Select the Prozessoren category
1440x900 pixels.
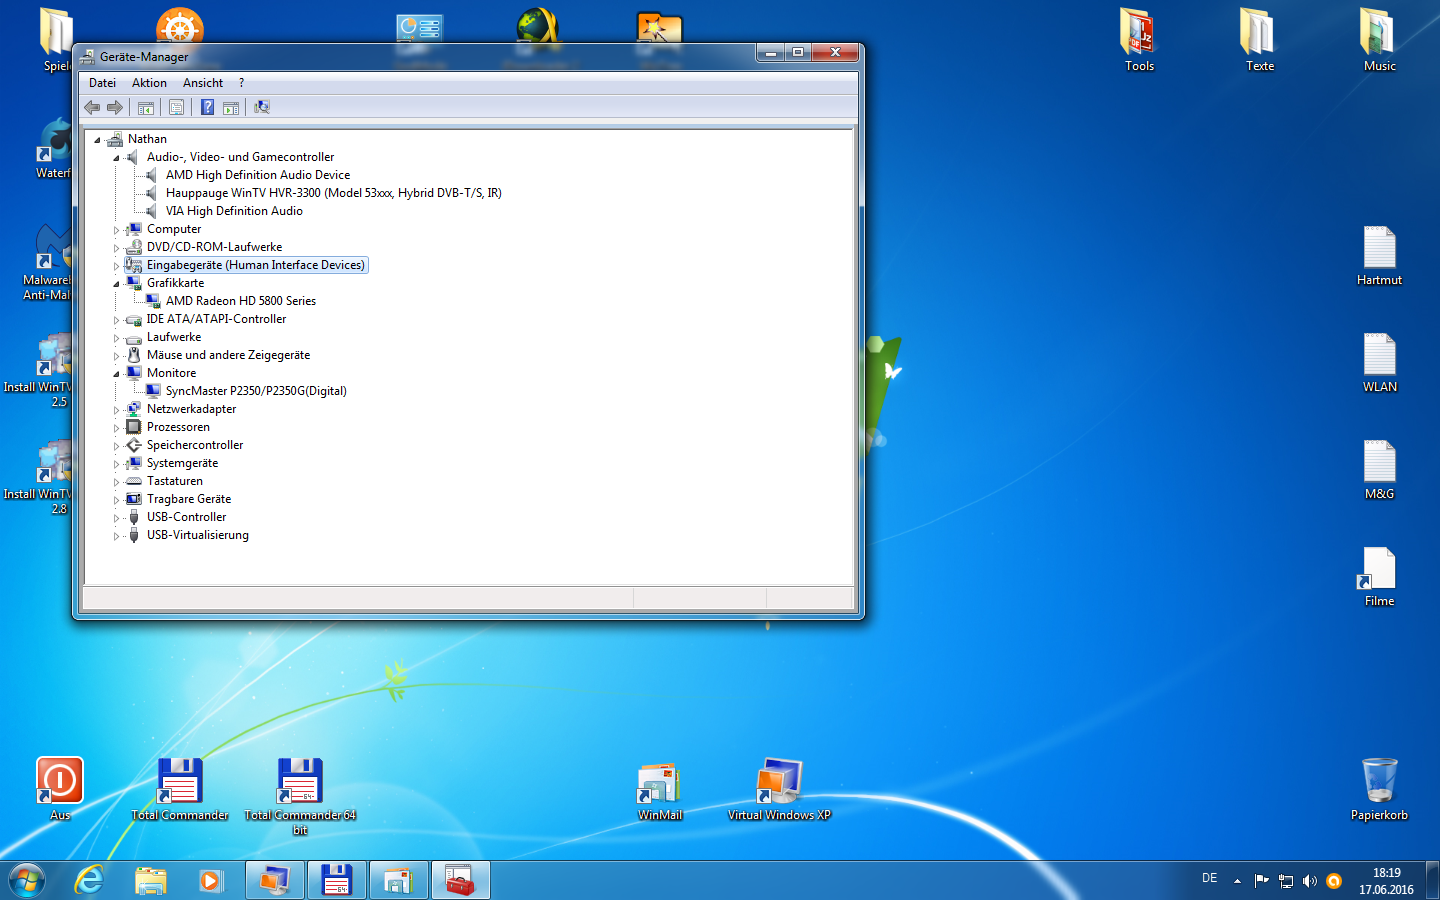point(178,427)
